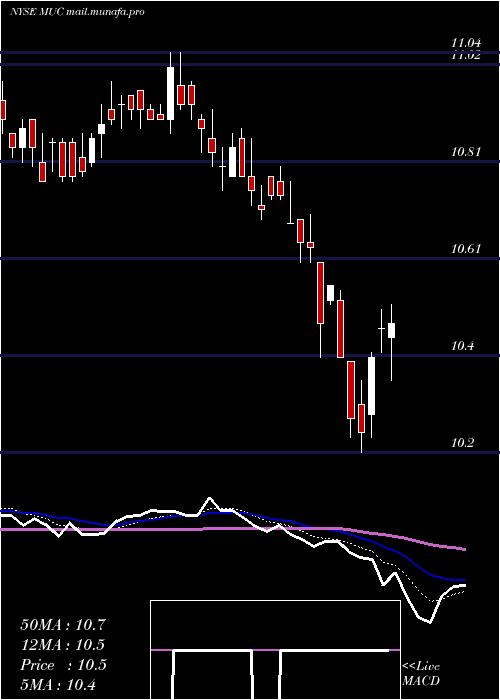Click the 12MA : 10.5 readout
500x700 pixels.
coord(63,645)
